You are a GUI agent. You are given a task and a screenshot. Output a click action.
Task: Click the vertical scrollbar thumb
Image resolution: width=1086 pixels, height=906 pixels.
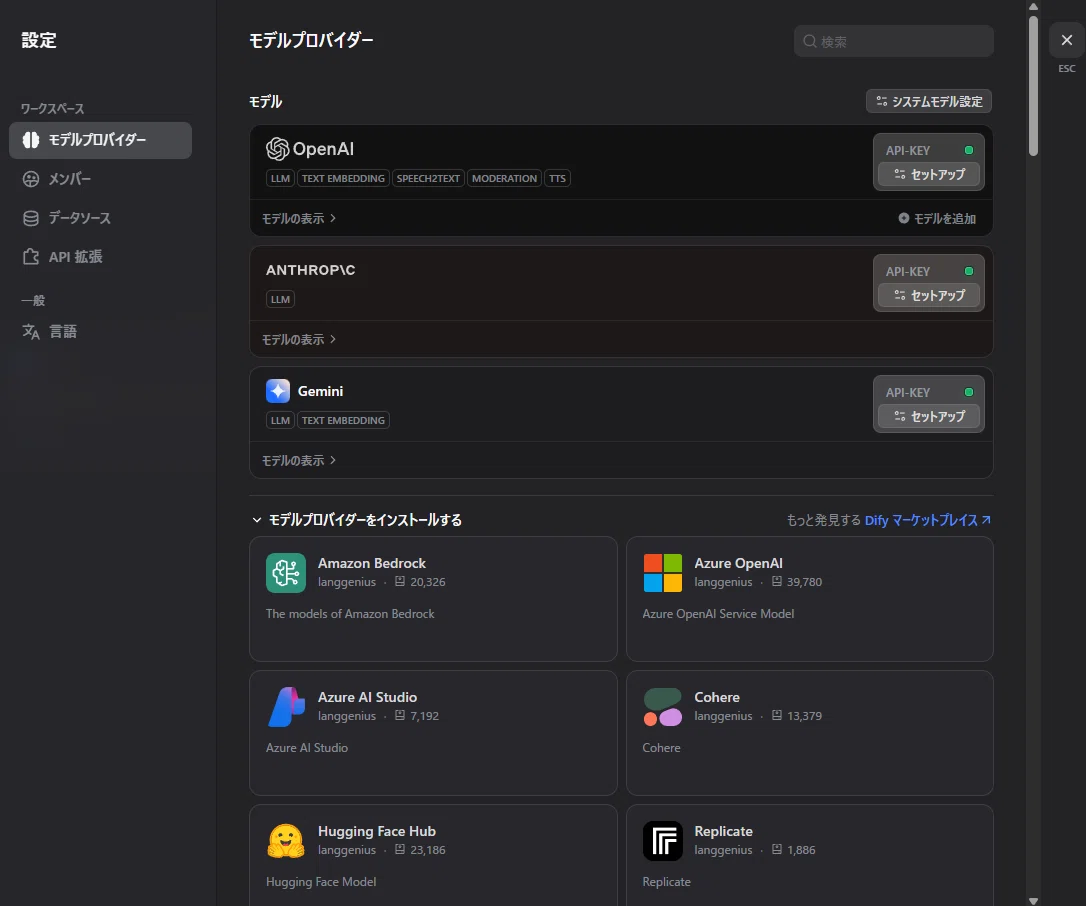tap(1033, 86)
